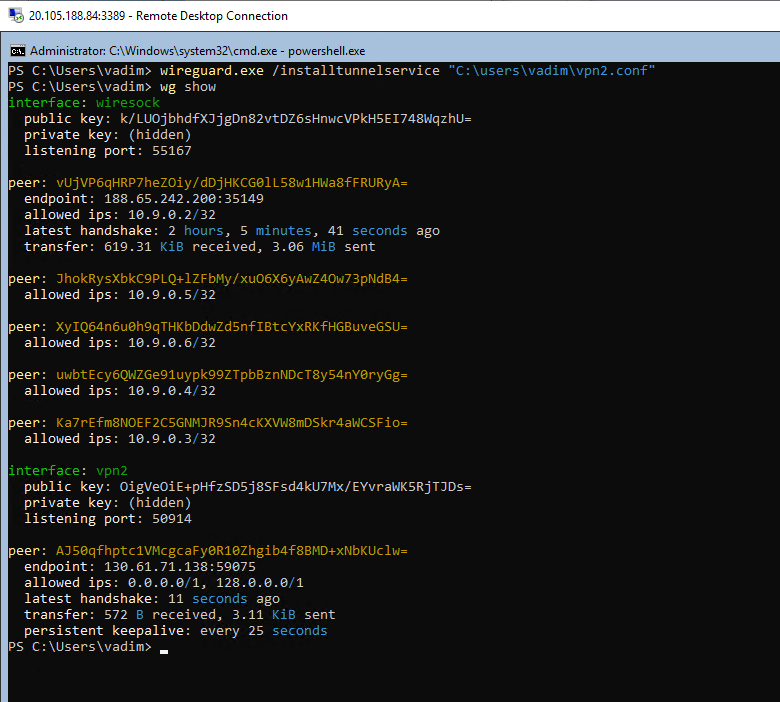The height and width of the screenshot is (702, 780).
Task: Click the cmd.exe icon in console title bar
Action: point(18,51)
